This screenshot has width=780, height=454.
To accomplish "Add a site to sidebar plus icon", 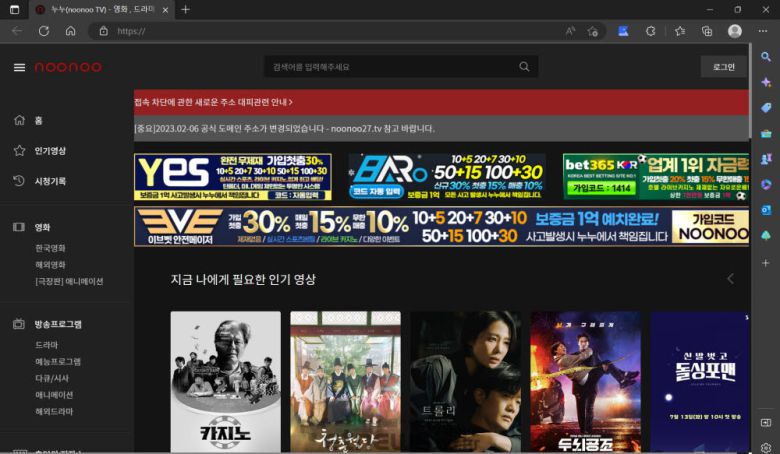I will coord(766,263).
